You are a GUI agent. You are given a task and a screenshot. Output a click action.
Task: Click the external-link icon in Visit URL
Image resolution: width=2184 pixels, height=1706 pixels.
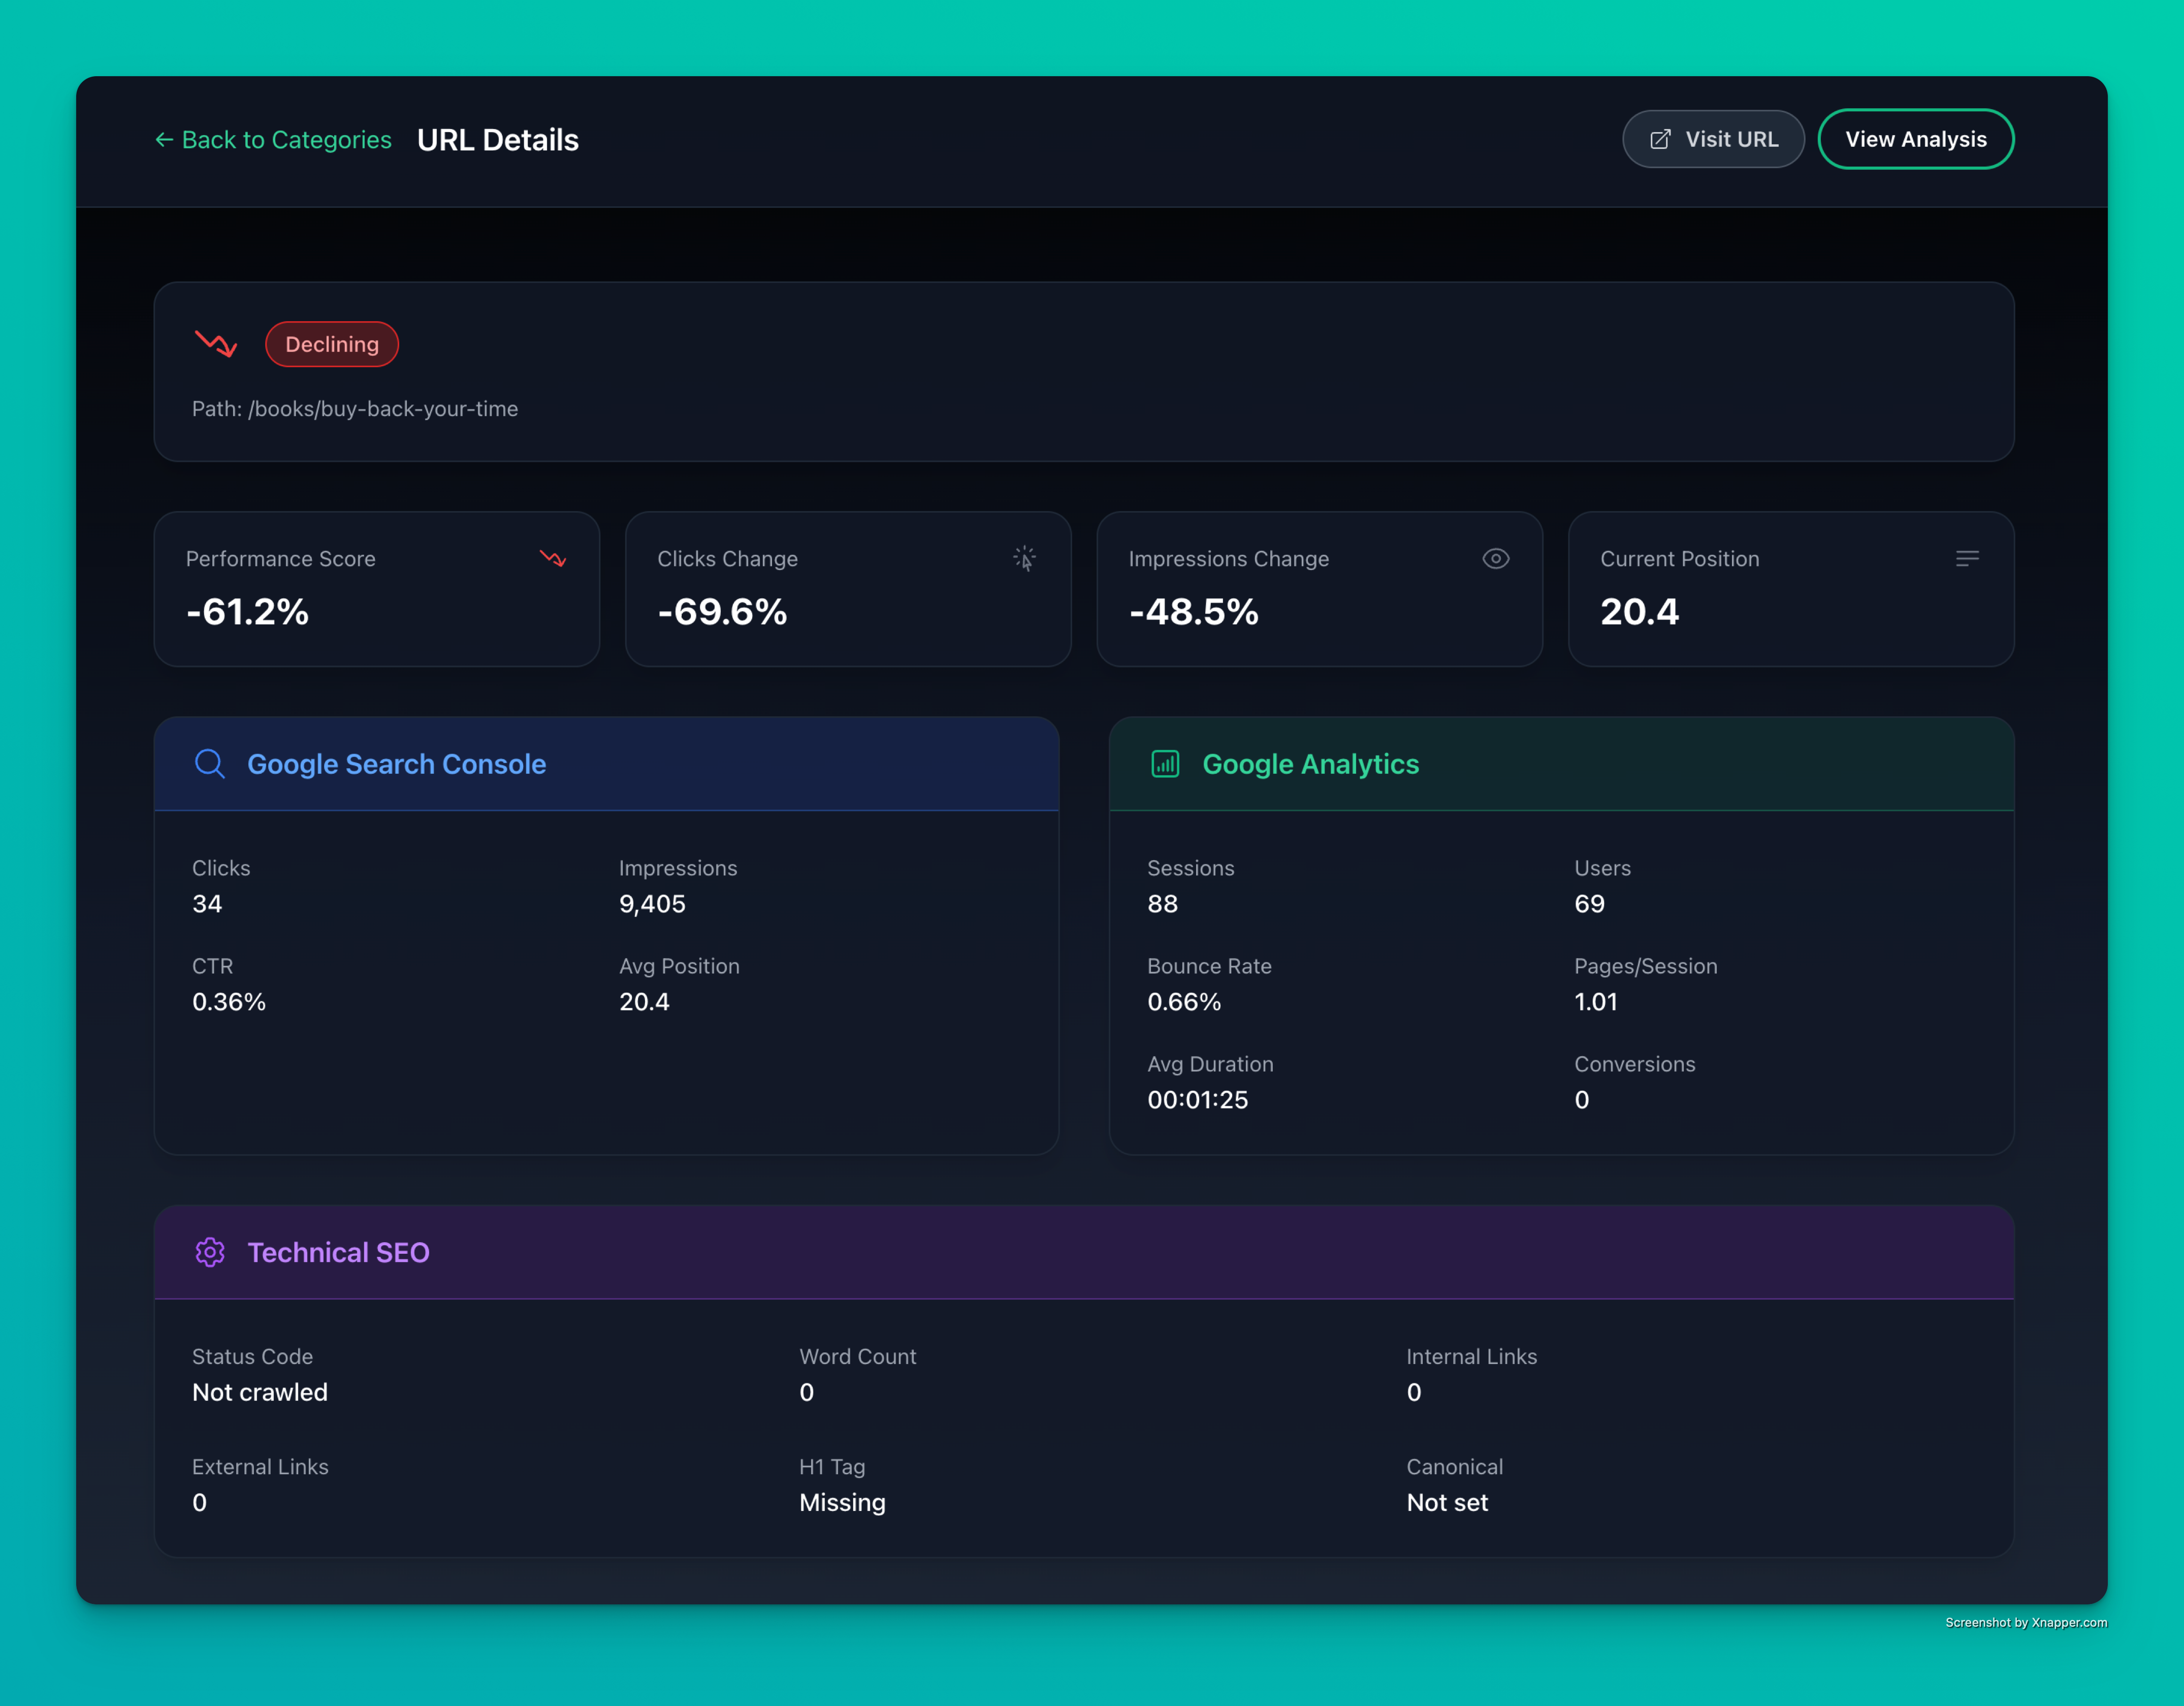coord(1660,139)
